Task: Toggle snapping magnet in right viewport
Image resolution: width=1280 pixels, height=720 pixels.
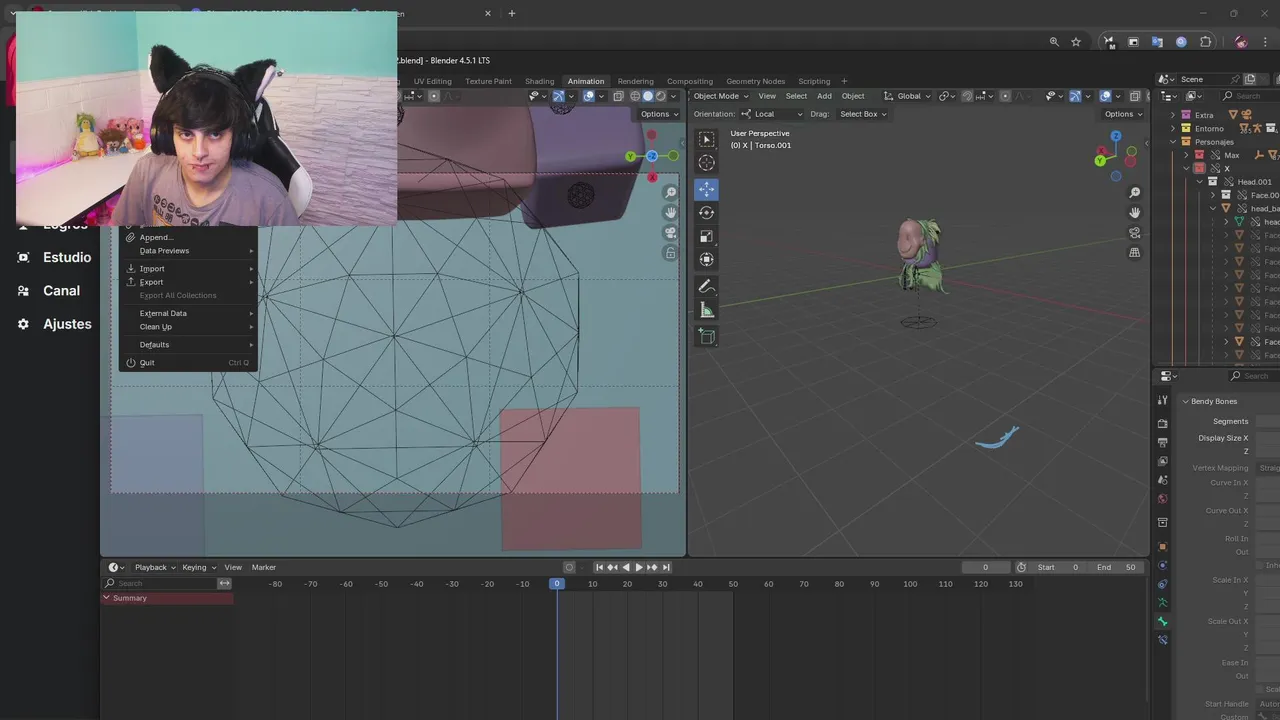Action: pyautogui.click(x=968, y=96)
